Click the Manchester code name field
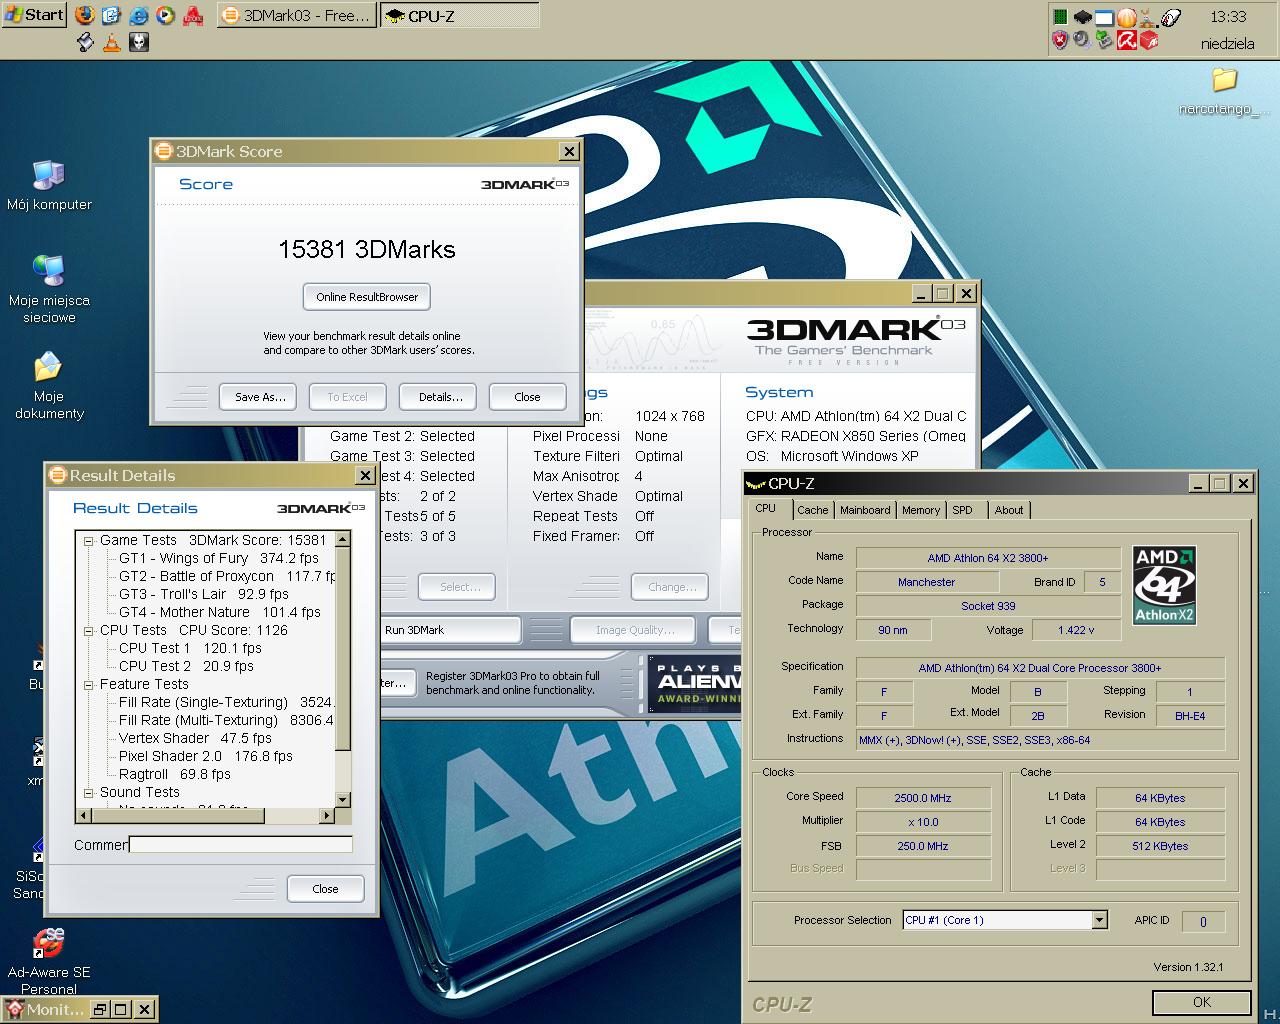The image size is (1280, 1024). 926,582
